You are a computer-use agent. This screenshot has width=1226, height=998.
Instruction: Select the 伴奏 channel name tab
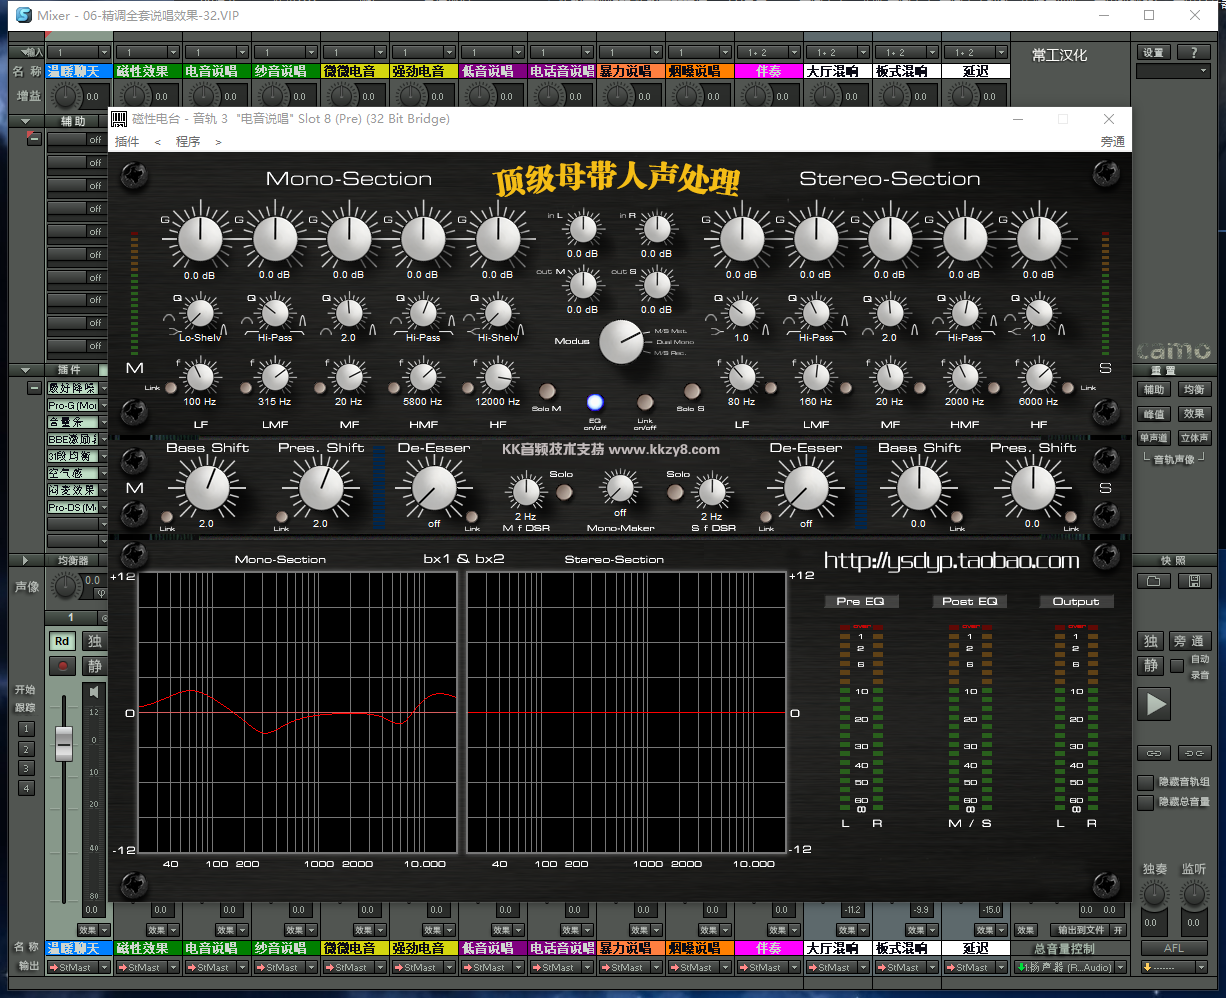(768, 71)
